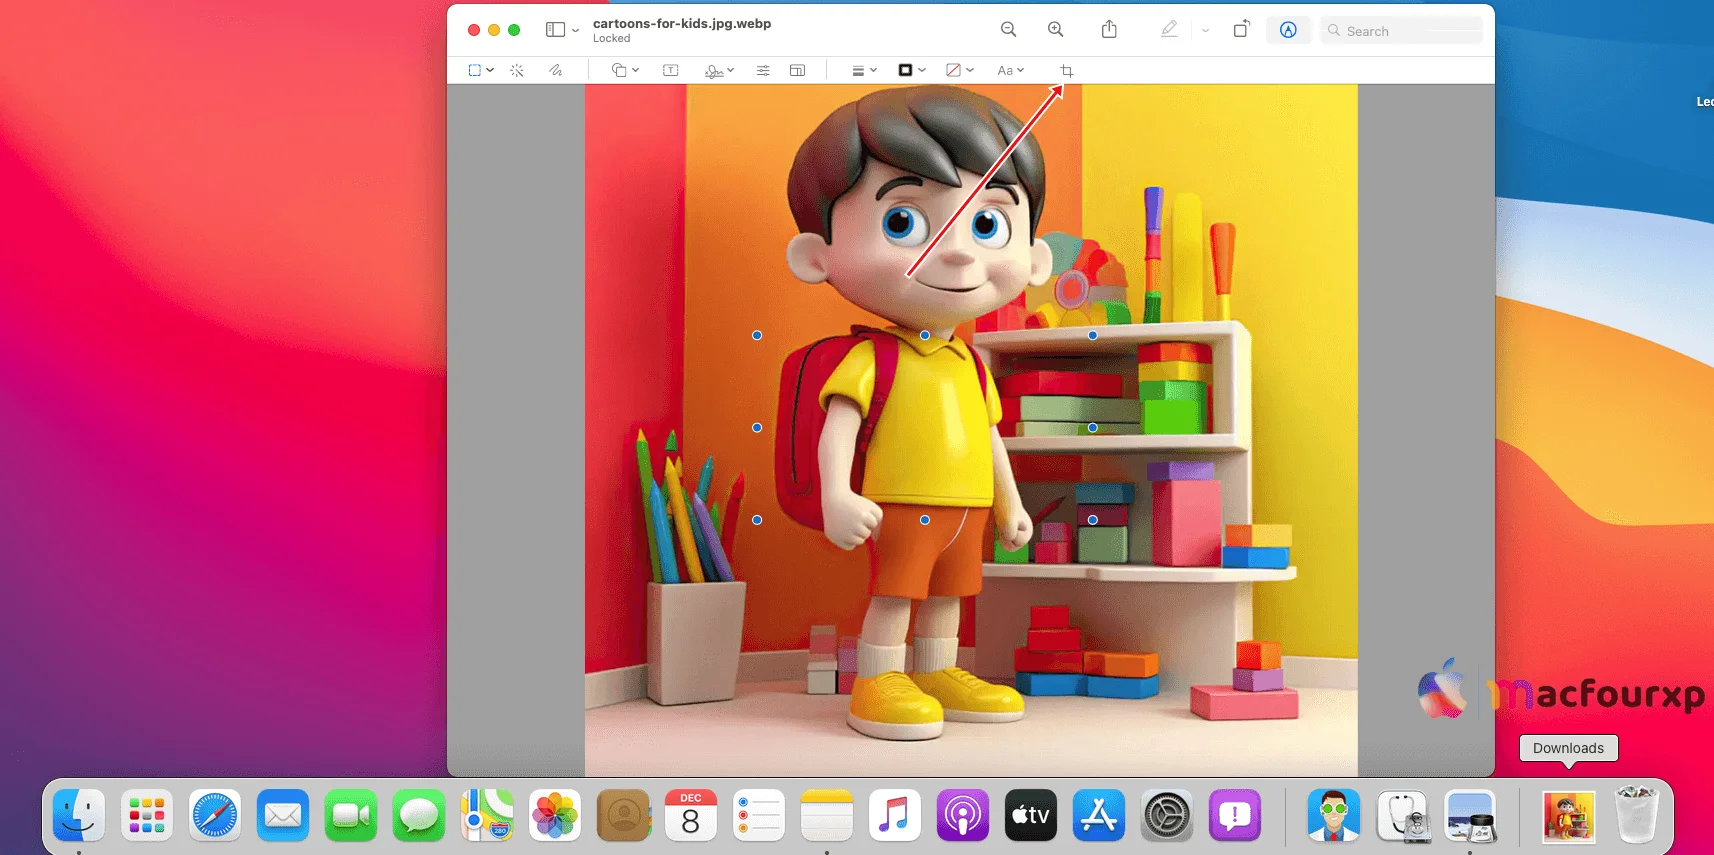Image resolution: width=1714 pixels, height=855 pixels.
Task: Open Photos from the Dock
Action: (x=555, y=815)
